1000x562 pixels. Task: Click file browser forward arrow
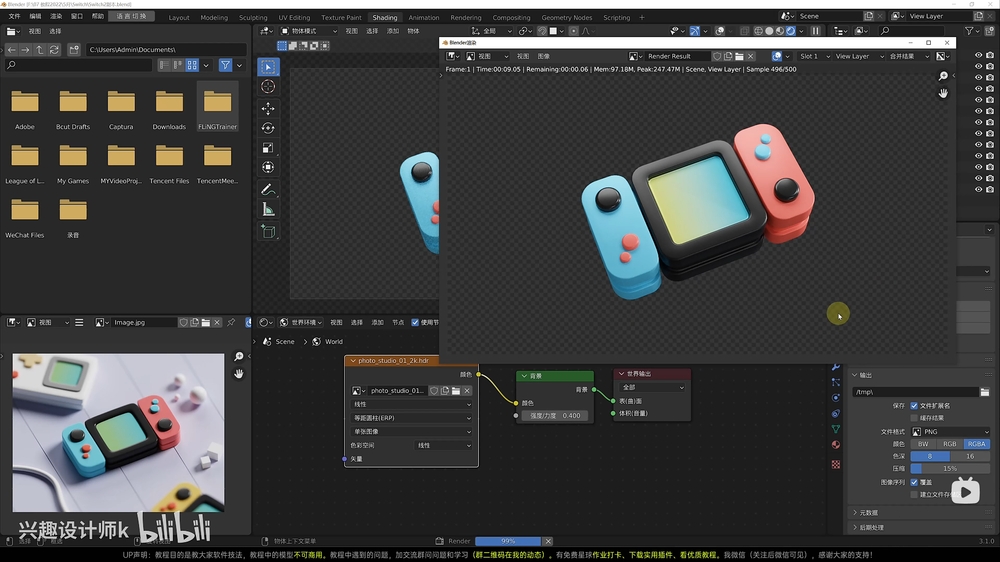pos(25,49)
